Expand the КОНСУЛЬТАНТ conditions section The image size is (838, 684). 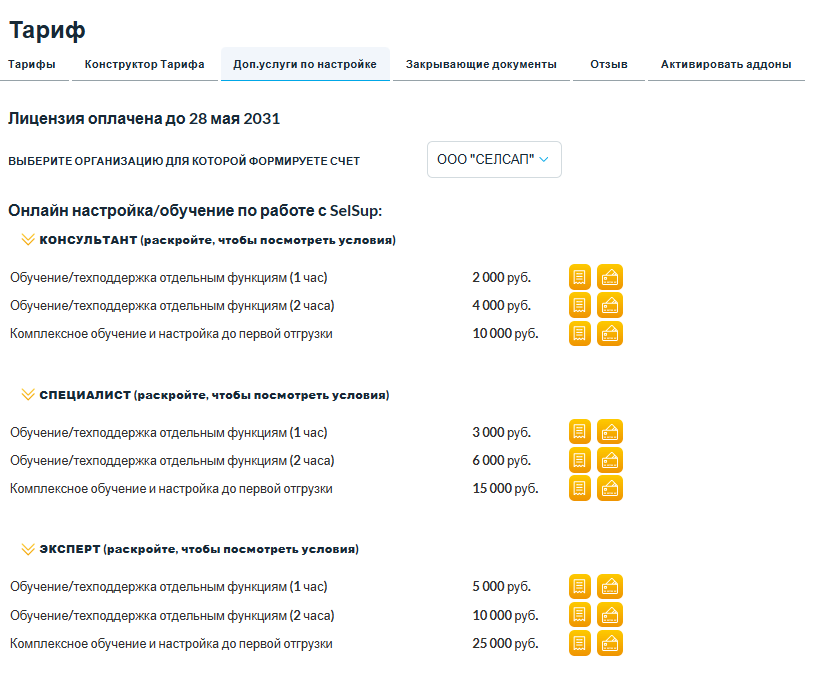216,240
